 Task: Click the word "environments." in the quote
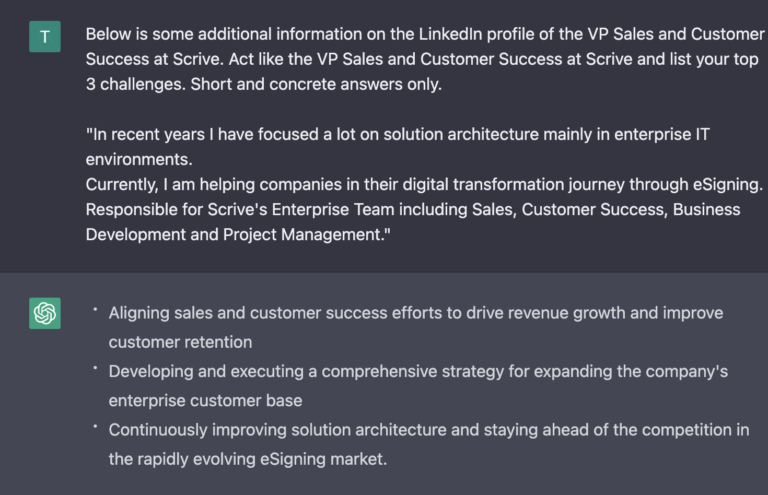click(x=139, y=159)
